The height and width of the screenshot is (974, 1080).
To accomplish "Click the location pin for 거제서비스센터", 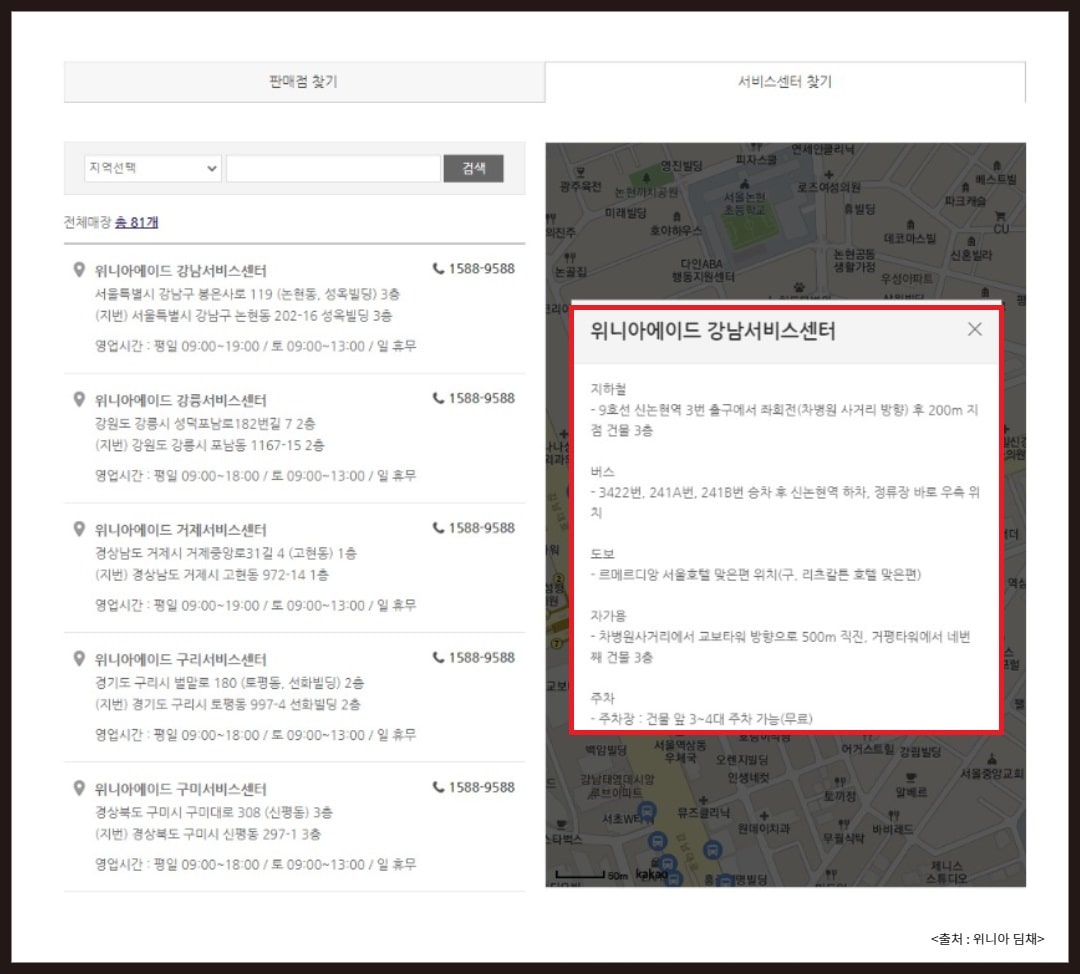I will (79, 529).
